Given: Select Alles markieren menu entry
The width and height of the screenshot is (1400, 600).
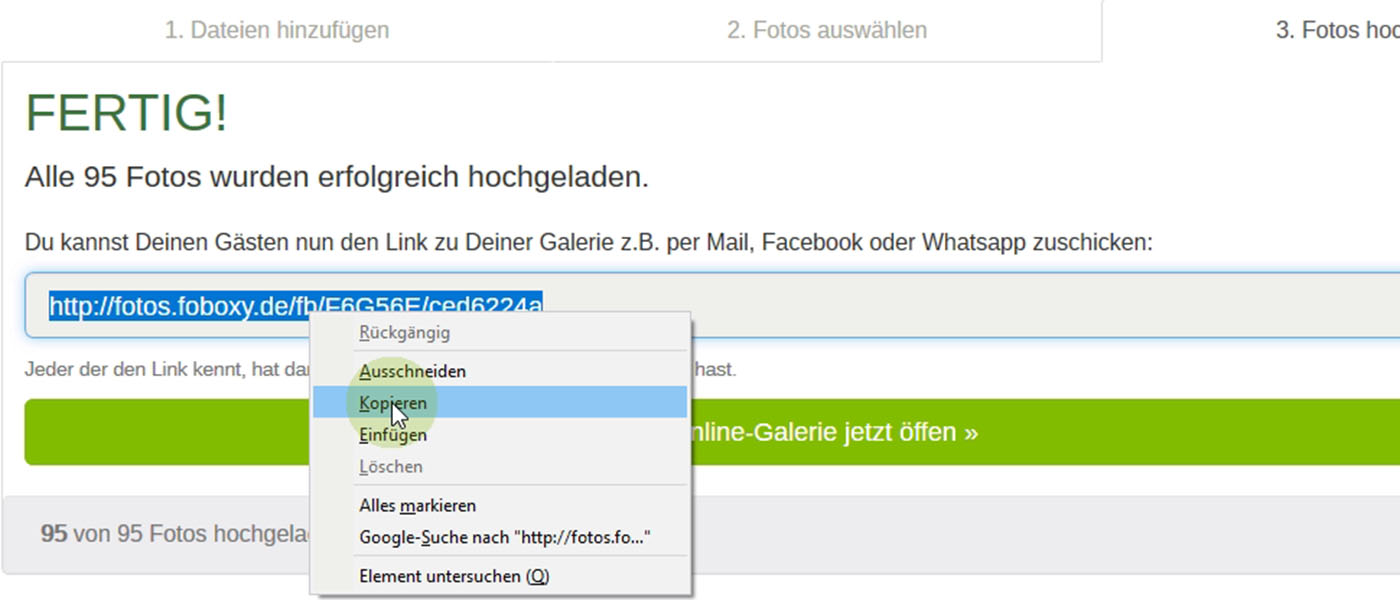Looking at the screenshot, I should click(x=417, y=506).
